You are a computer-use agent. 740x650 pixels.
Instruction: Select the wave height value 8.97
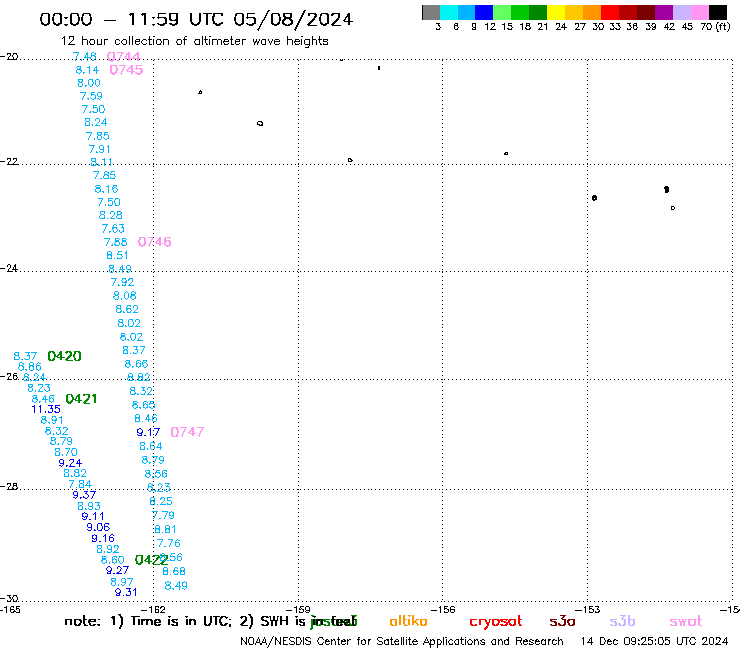pyautogui.click(x=122, y=582)
